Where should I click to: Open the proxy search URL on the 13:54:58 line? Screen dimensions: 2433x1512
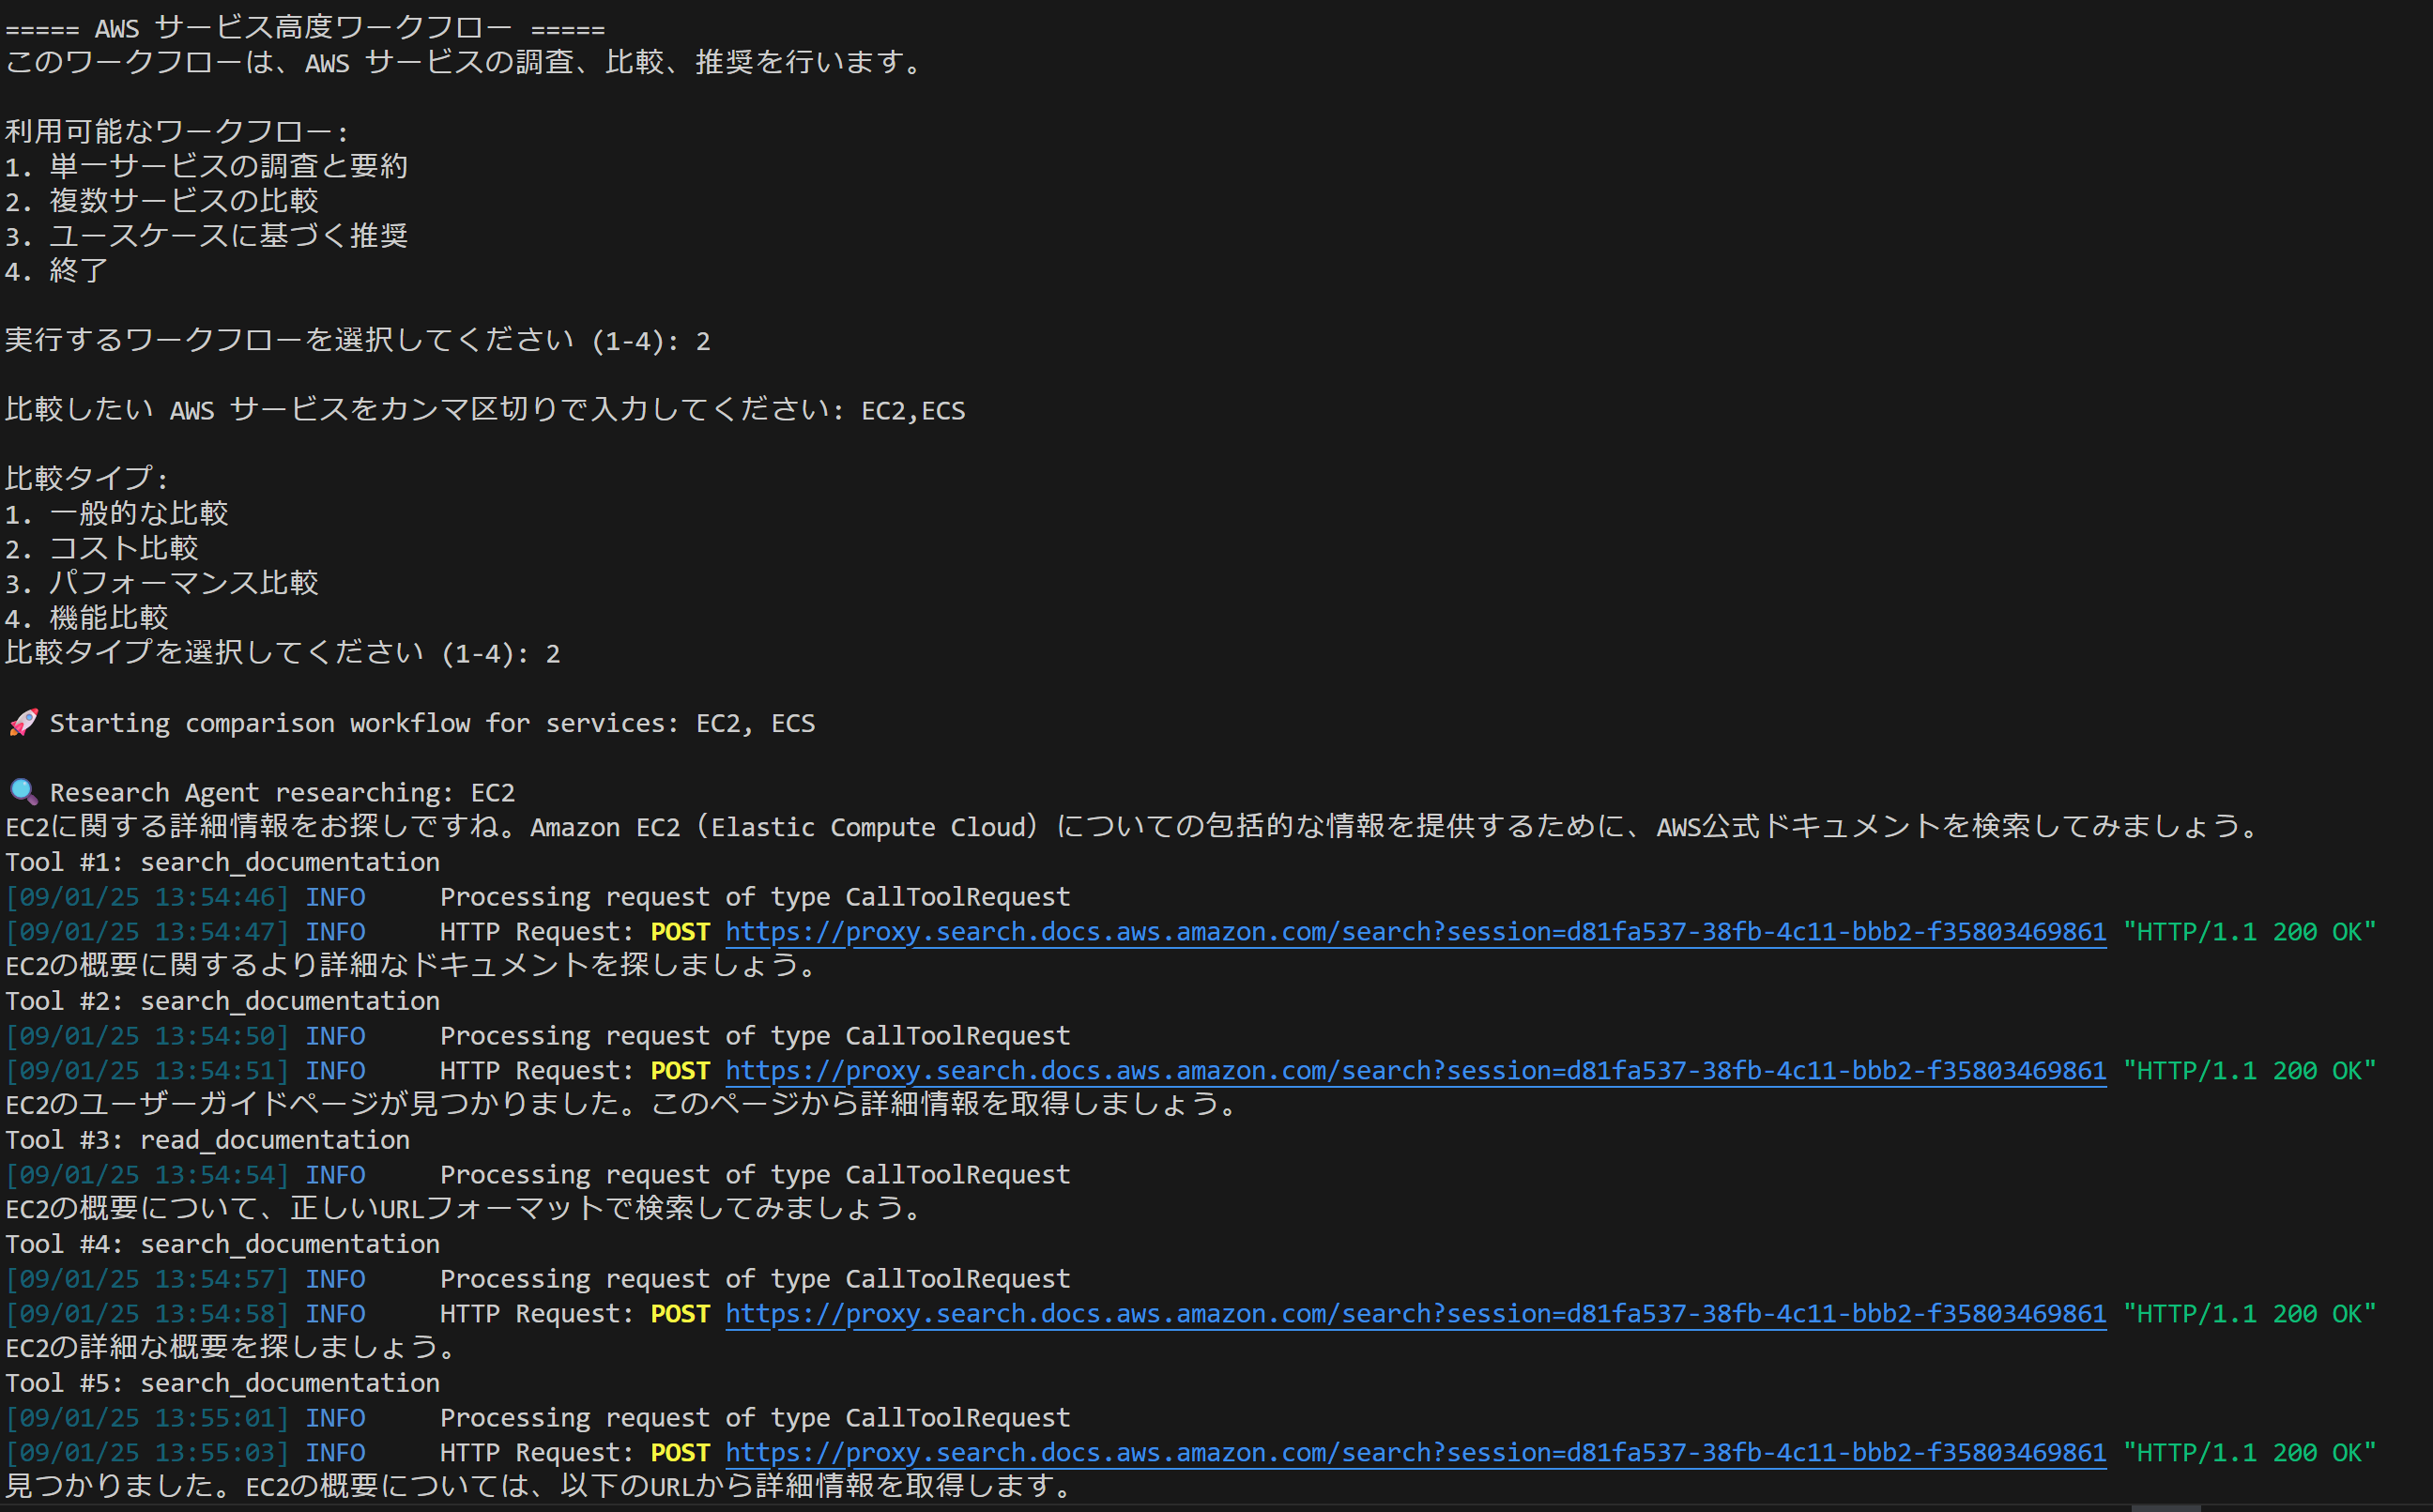[1415, 1314]
